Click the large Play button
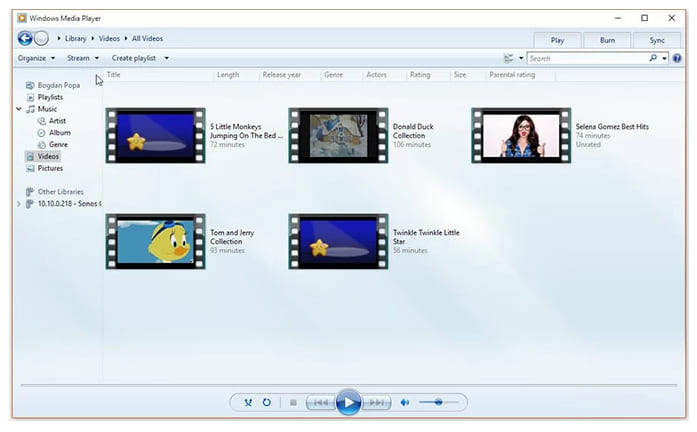Screen dimensions: 697x432 (348, 403)
